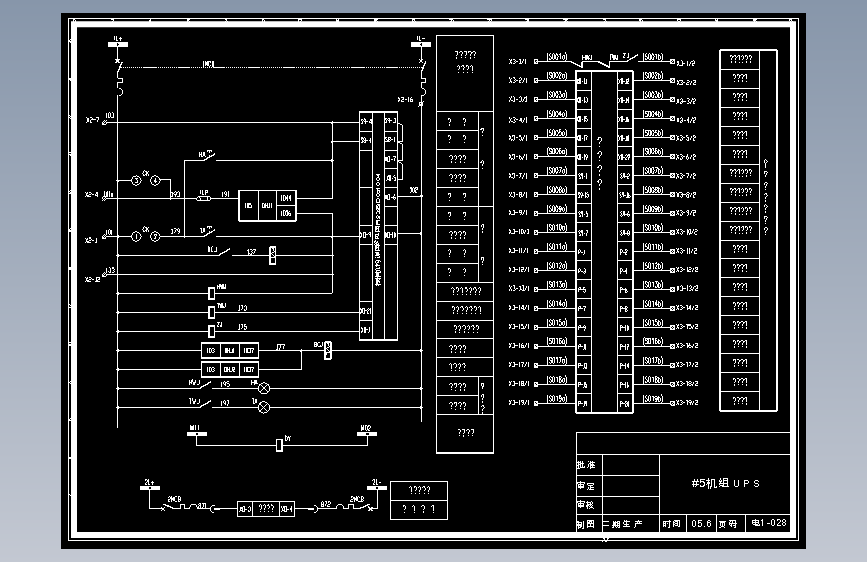Click the wire number '195'
This screenshot has width=867, height=562.
(x=225, y=384)
